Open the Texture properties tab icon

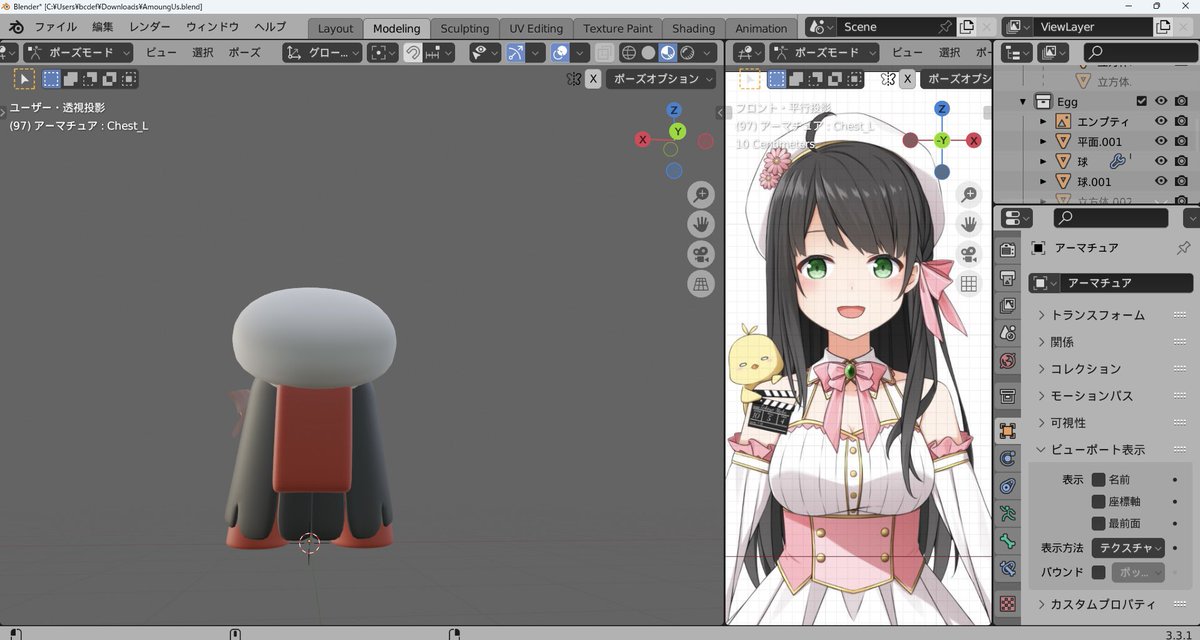click(x=1008, y=604)
